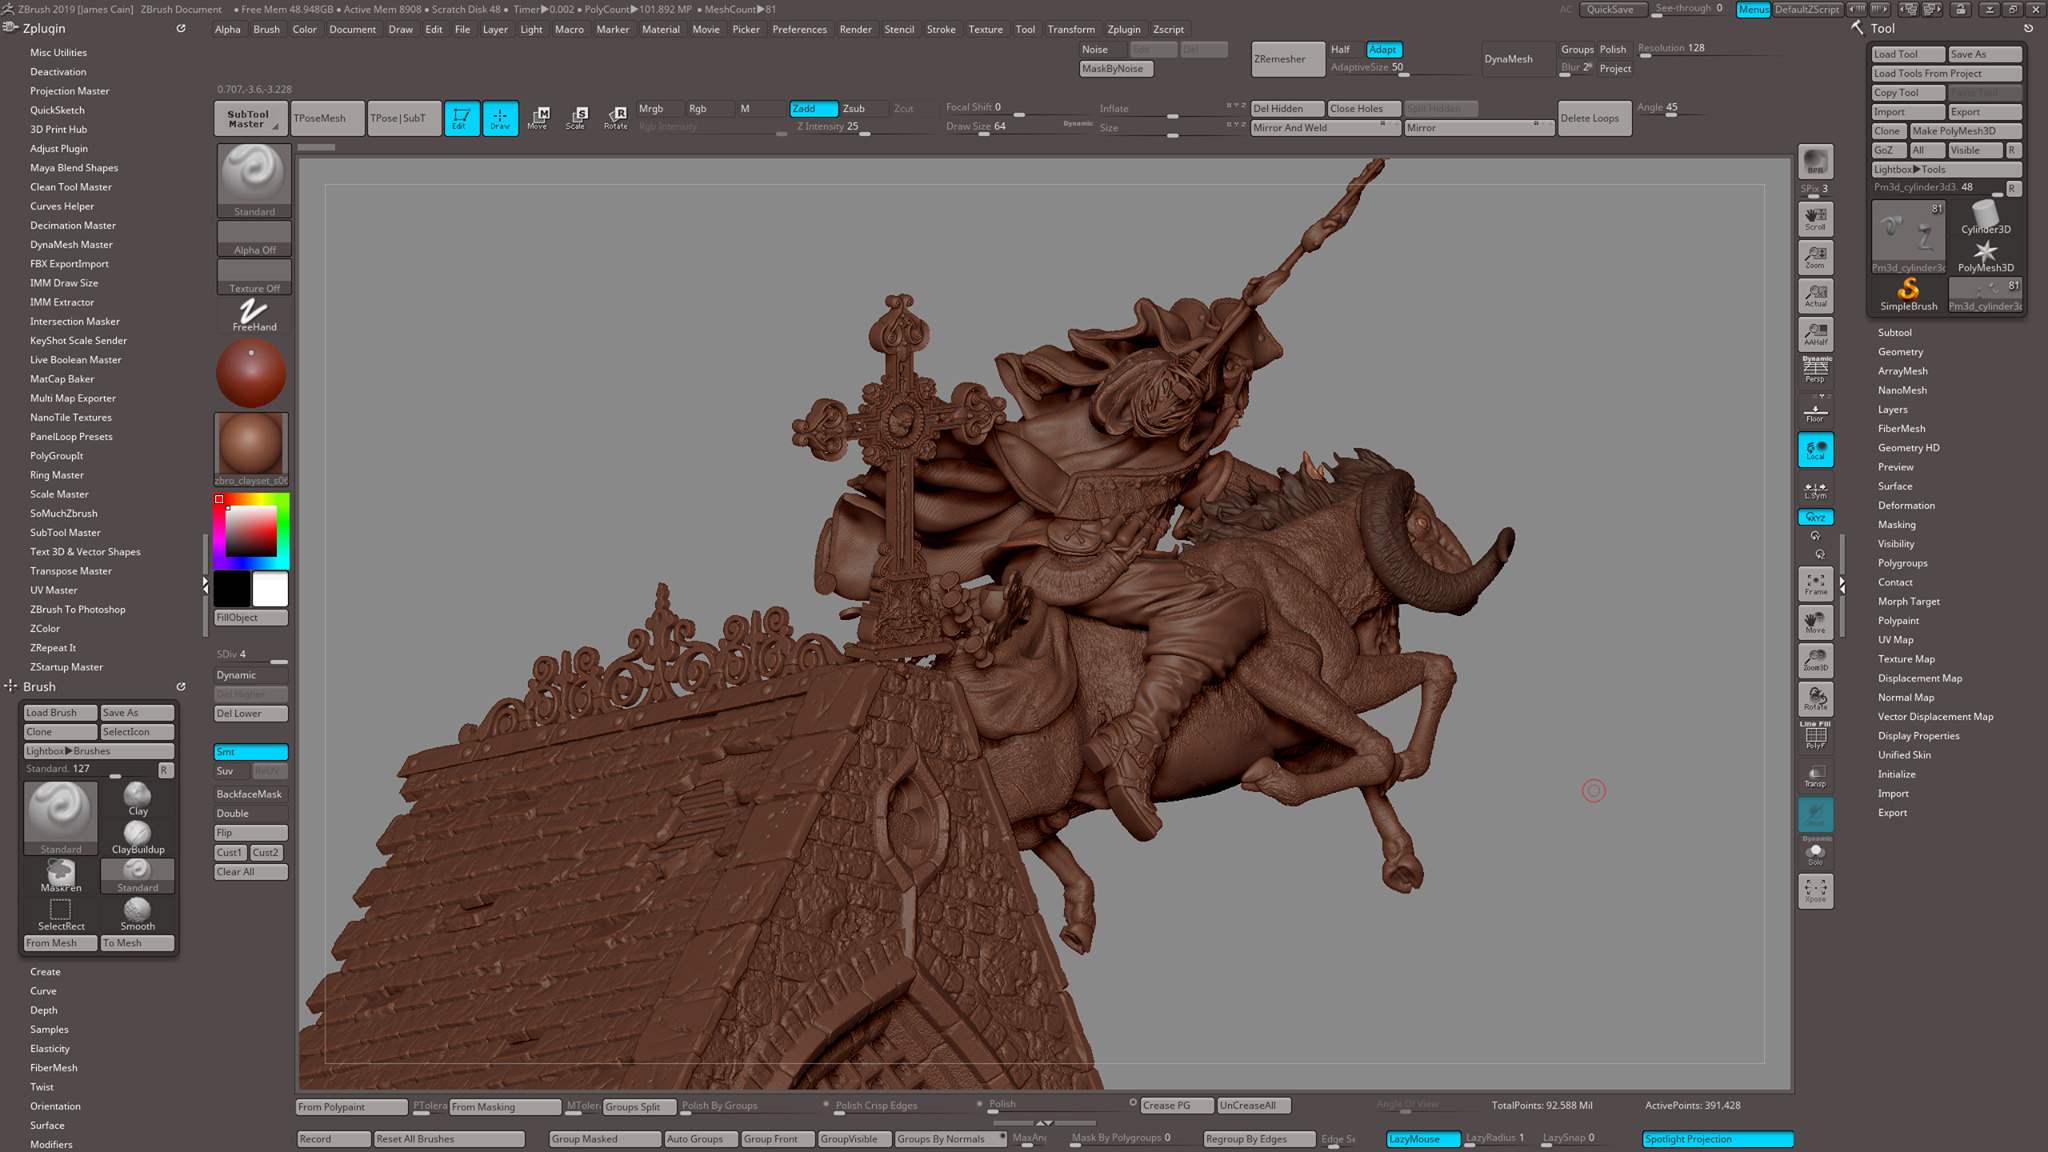Open the Brush menu
This screenshot has width=2048, height=1152.
click(266, 29)
